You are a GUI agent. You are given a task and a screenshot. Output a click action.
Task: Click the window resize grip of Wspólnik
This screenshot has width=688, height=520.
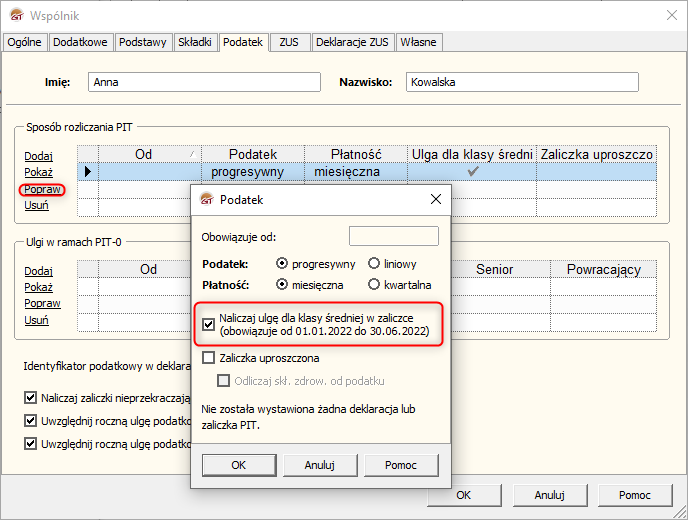pyautogui.click(x=680, y=512)
